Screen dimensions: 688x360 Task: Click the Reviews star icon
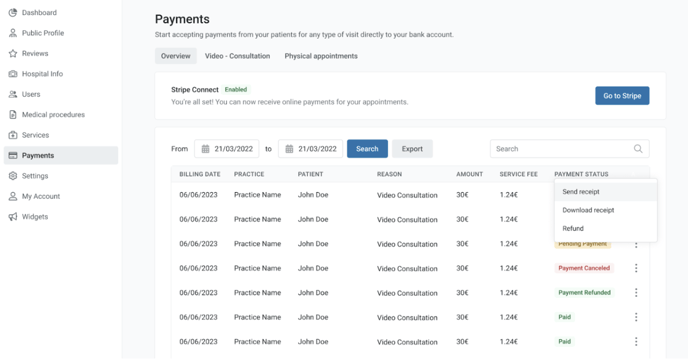pos(13,54)
